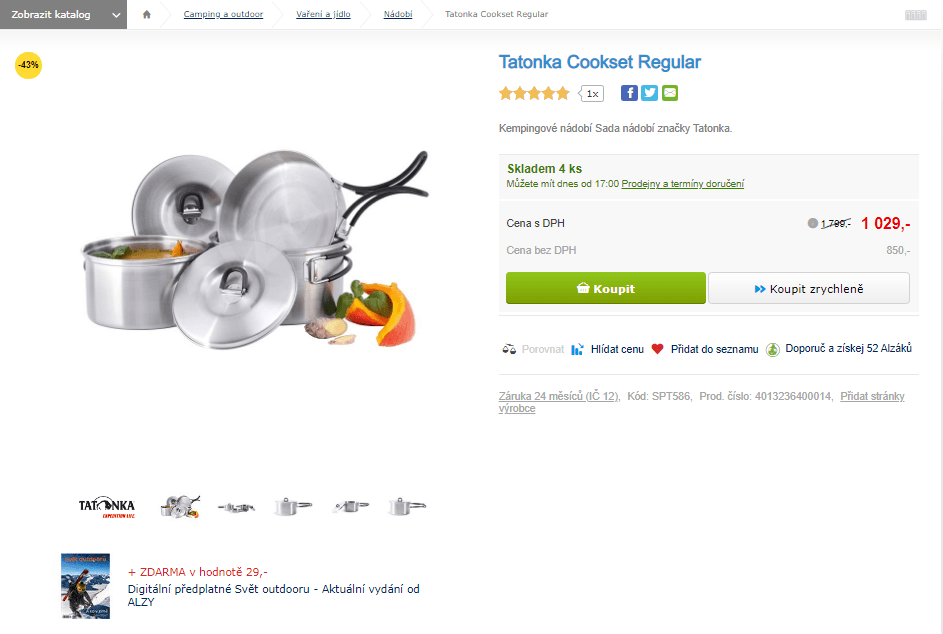Select the Tatonka logo thumbnail
Image resolution: width=943 pixels, height=634 pixels.
(x=107, y=507)
